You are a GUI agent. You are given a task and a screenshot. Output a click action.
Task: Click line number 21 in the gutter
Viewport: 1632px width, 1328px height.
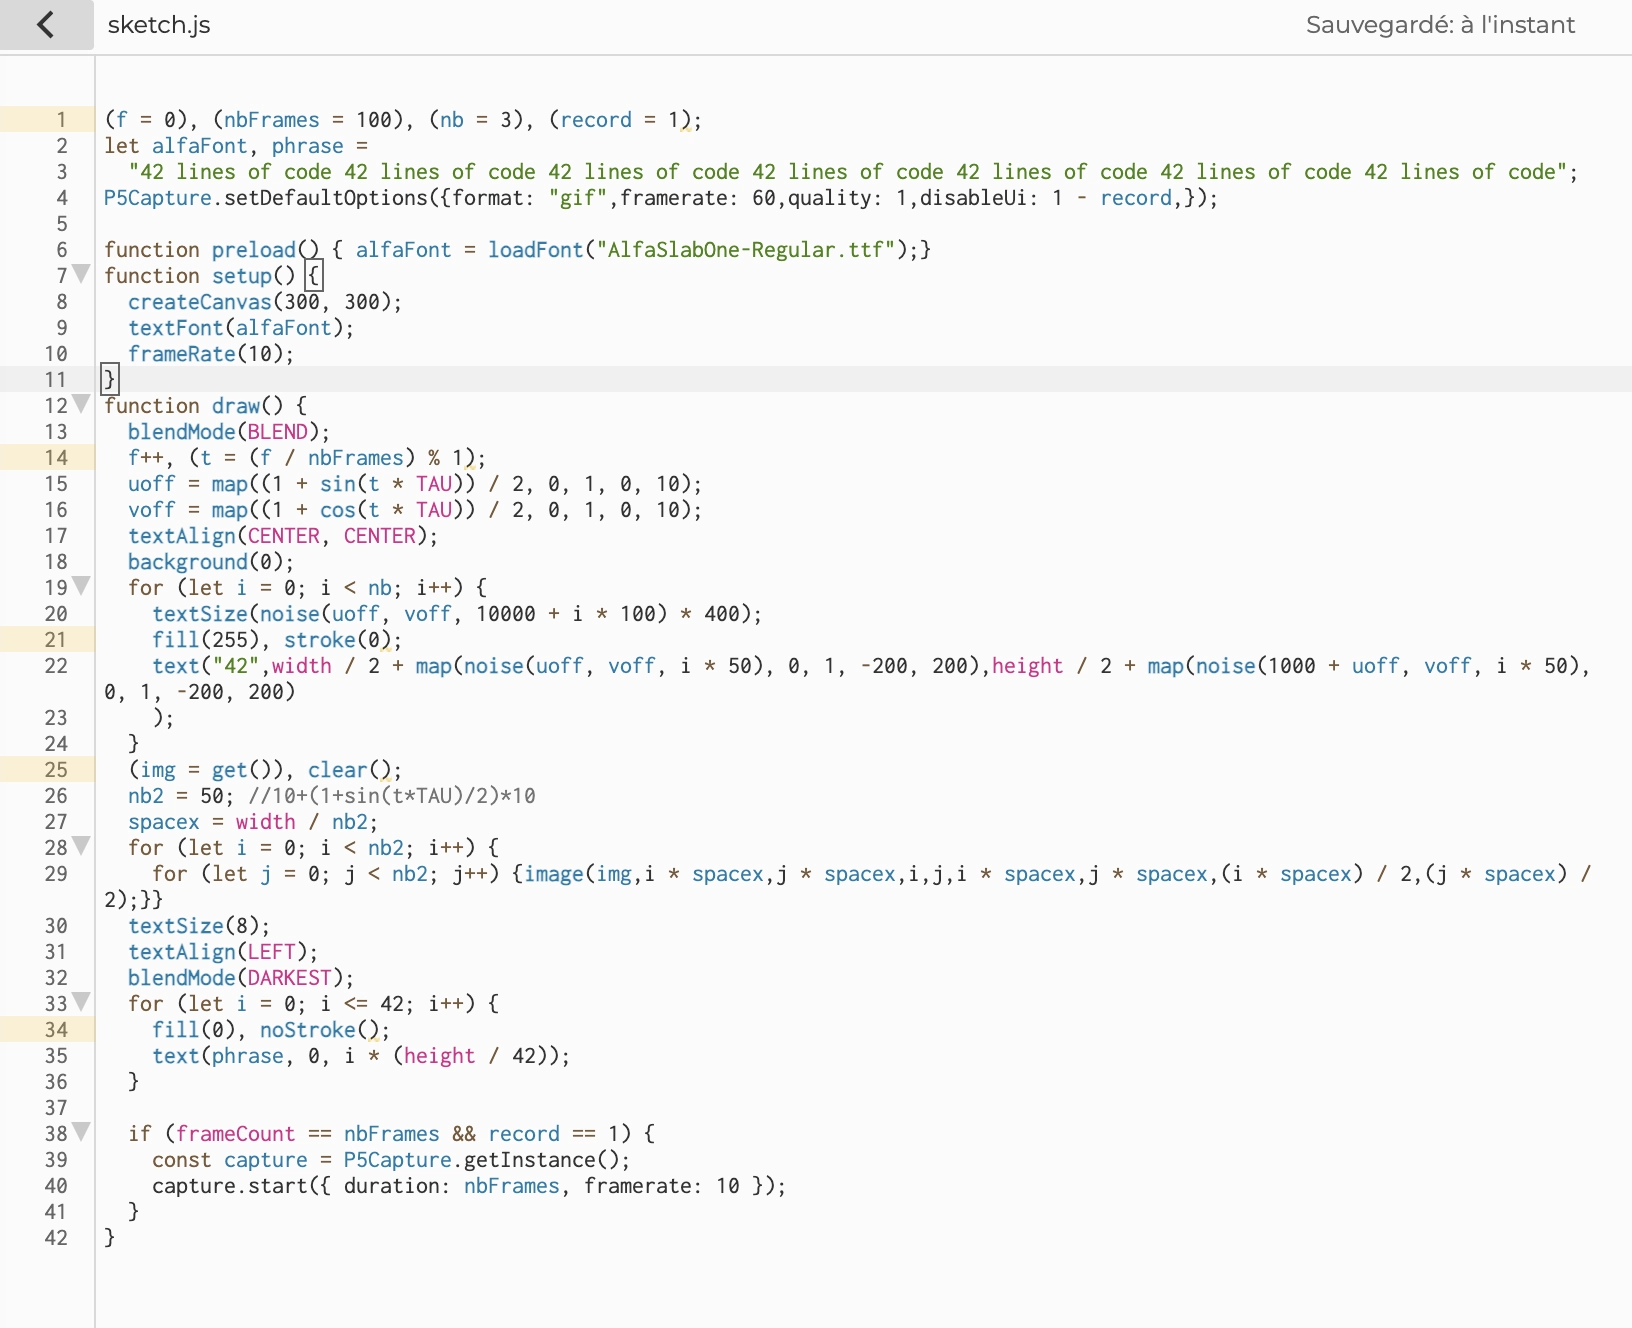point(56,640)
